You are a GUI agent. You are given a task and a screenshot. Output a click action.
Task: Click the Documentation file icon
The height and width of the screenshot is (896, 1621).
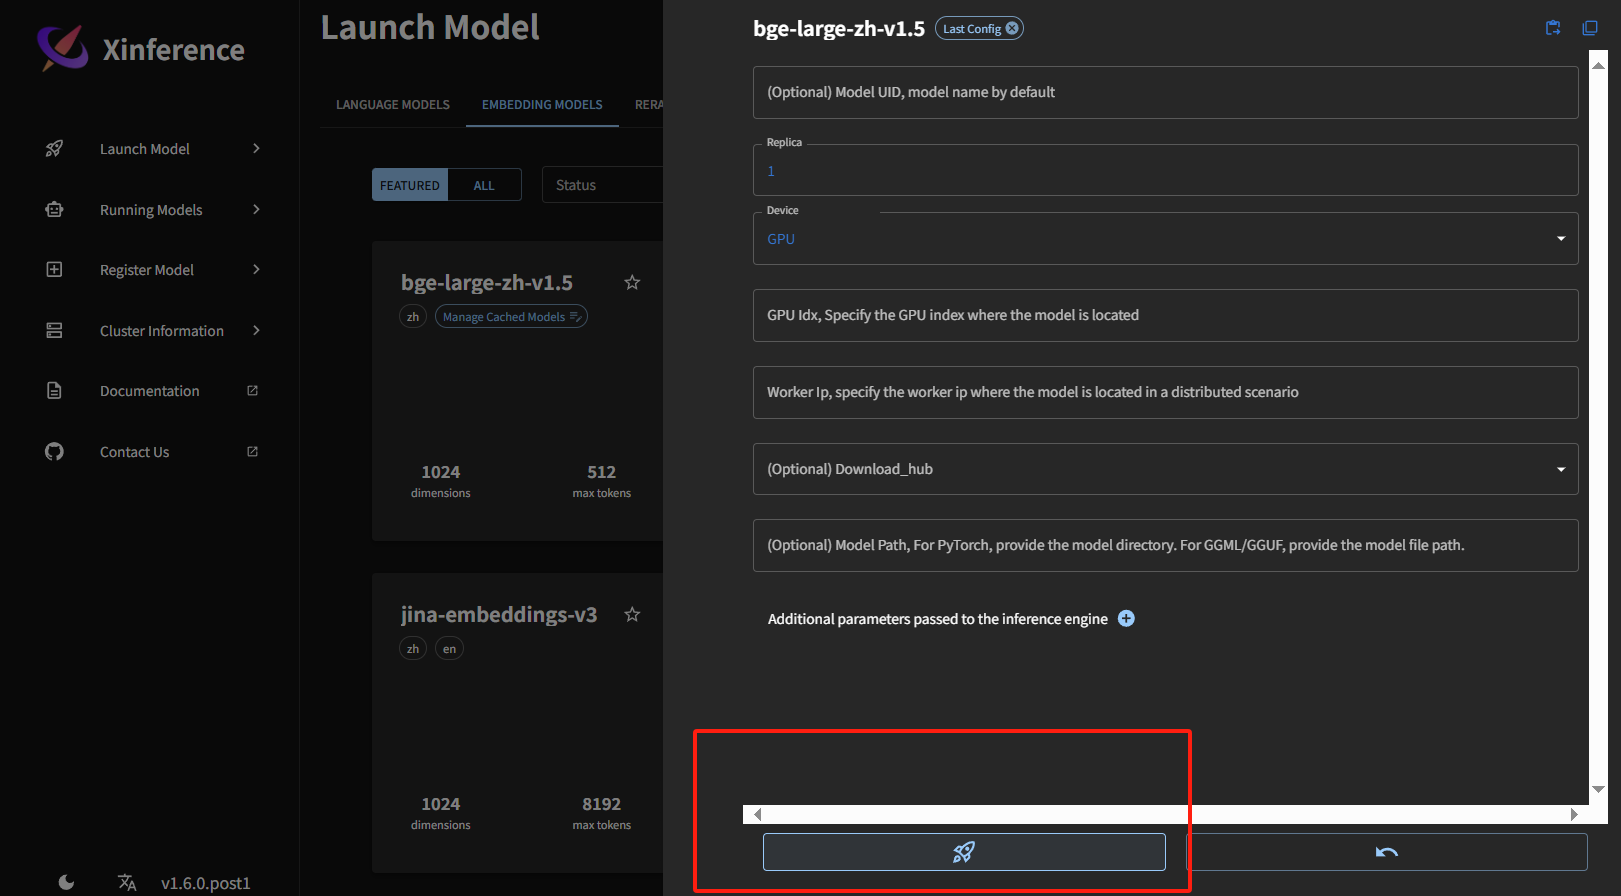(x=54, y=391)
